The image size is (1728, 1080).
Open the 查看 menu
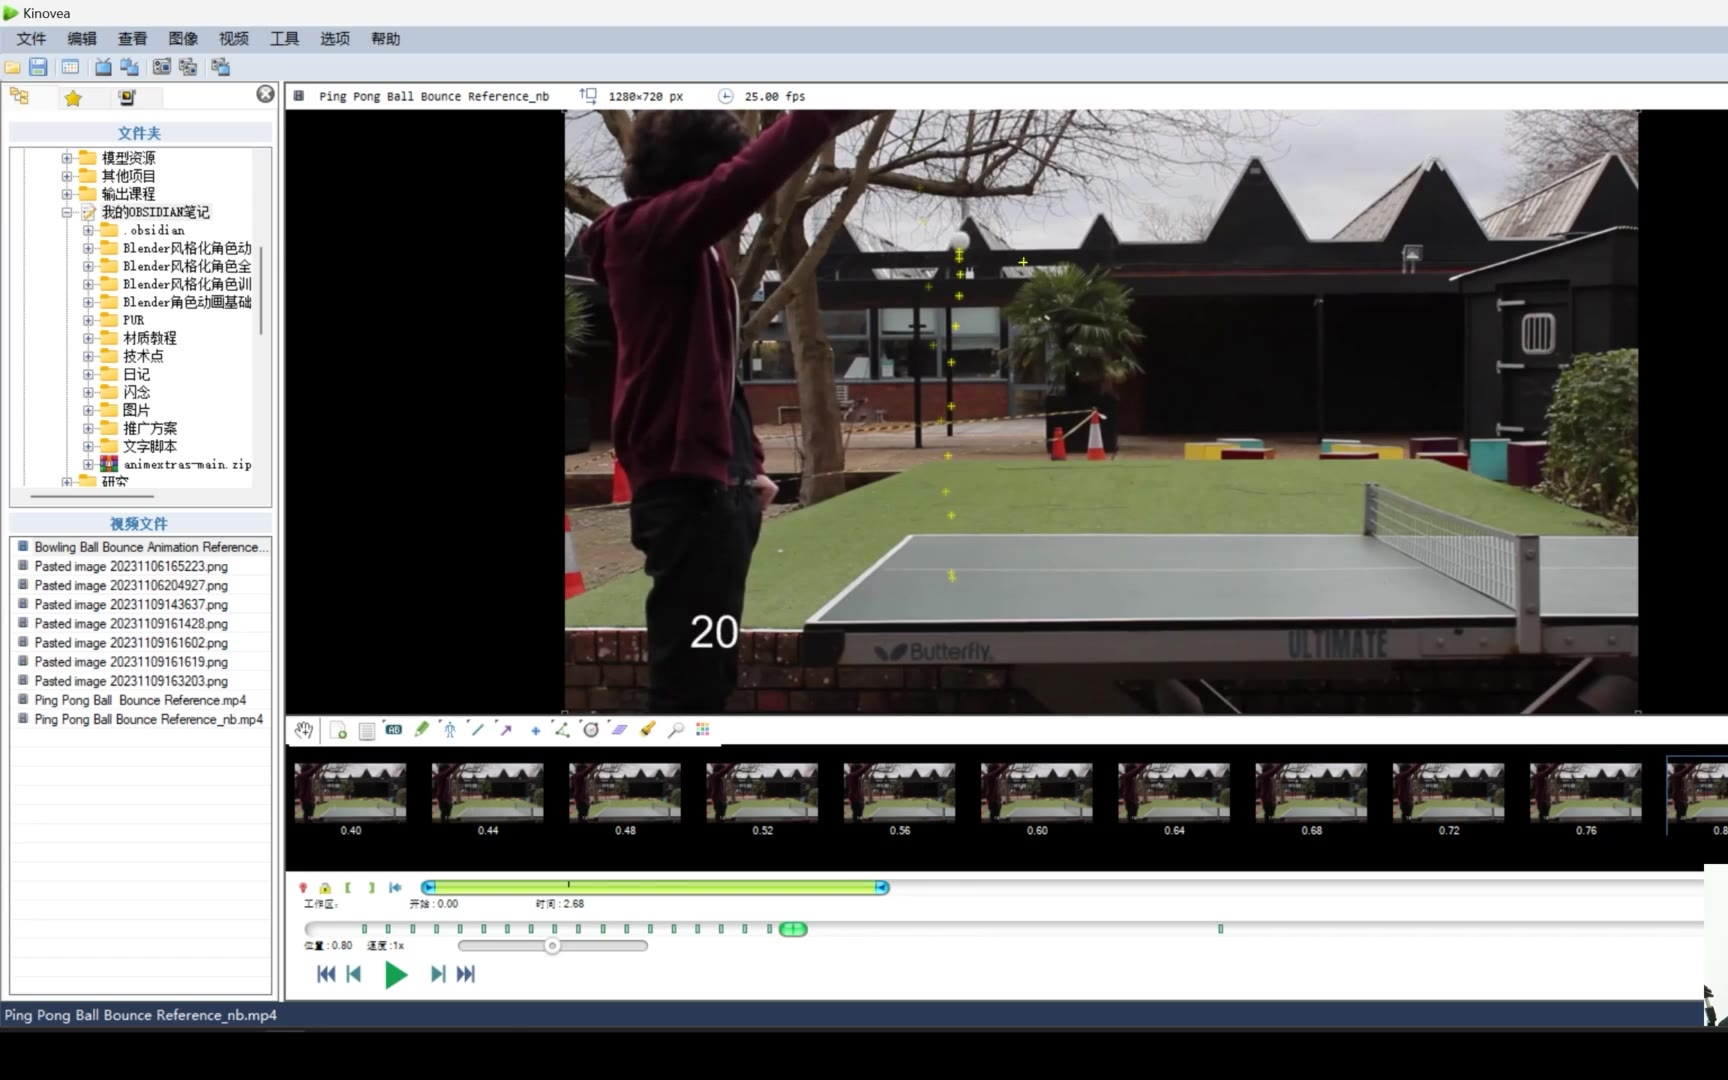[x=132, y=39]
